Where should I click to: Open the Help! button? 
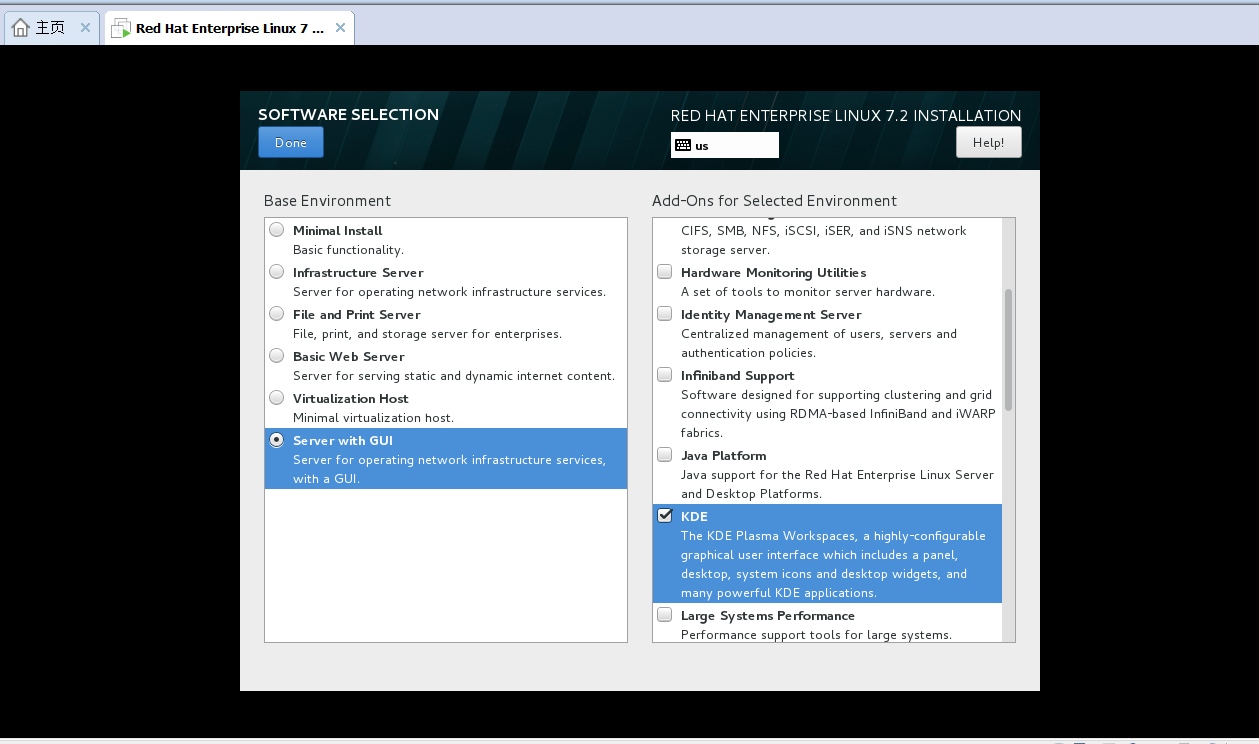[x=988, y=142]
